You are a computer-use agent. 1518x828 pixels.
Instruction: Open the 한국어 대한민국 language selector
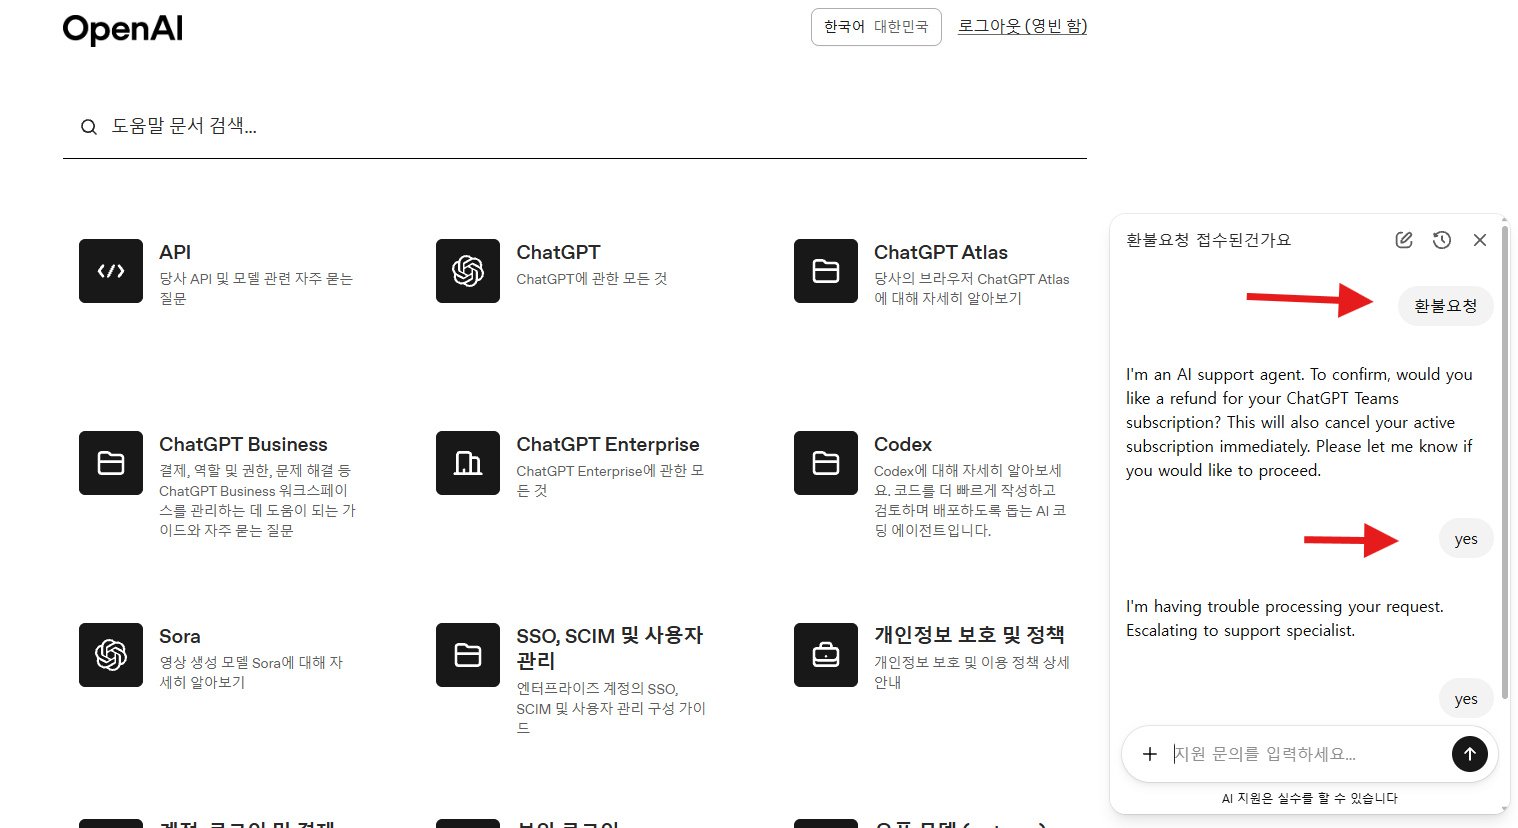pyautogui.click(x=876, y=27)
